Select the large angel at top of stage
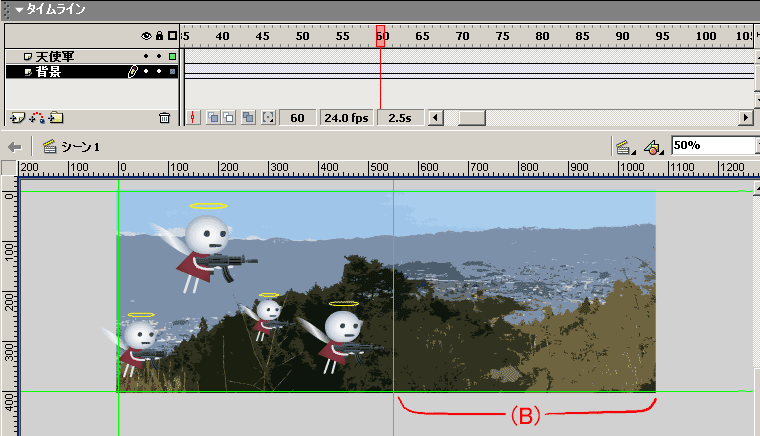 (205, 248)
